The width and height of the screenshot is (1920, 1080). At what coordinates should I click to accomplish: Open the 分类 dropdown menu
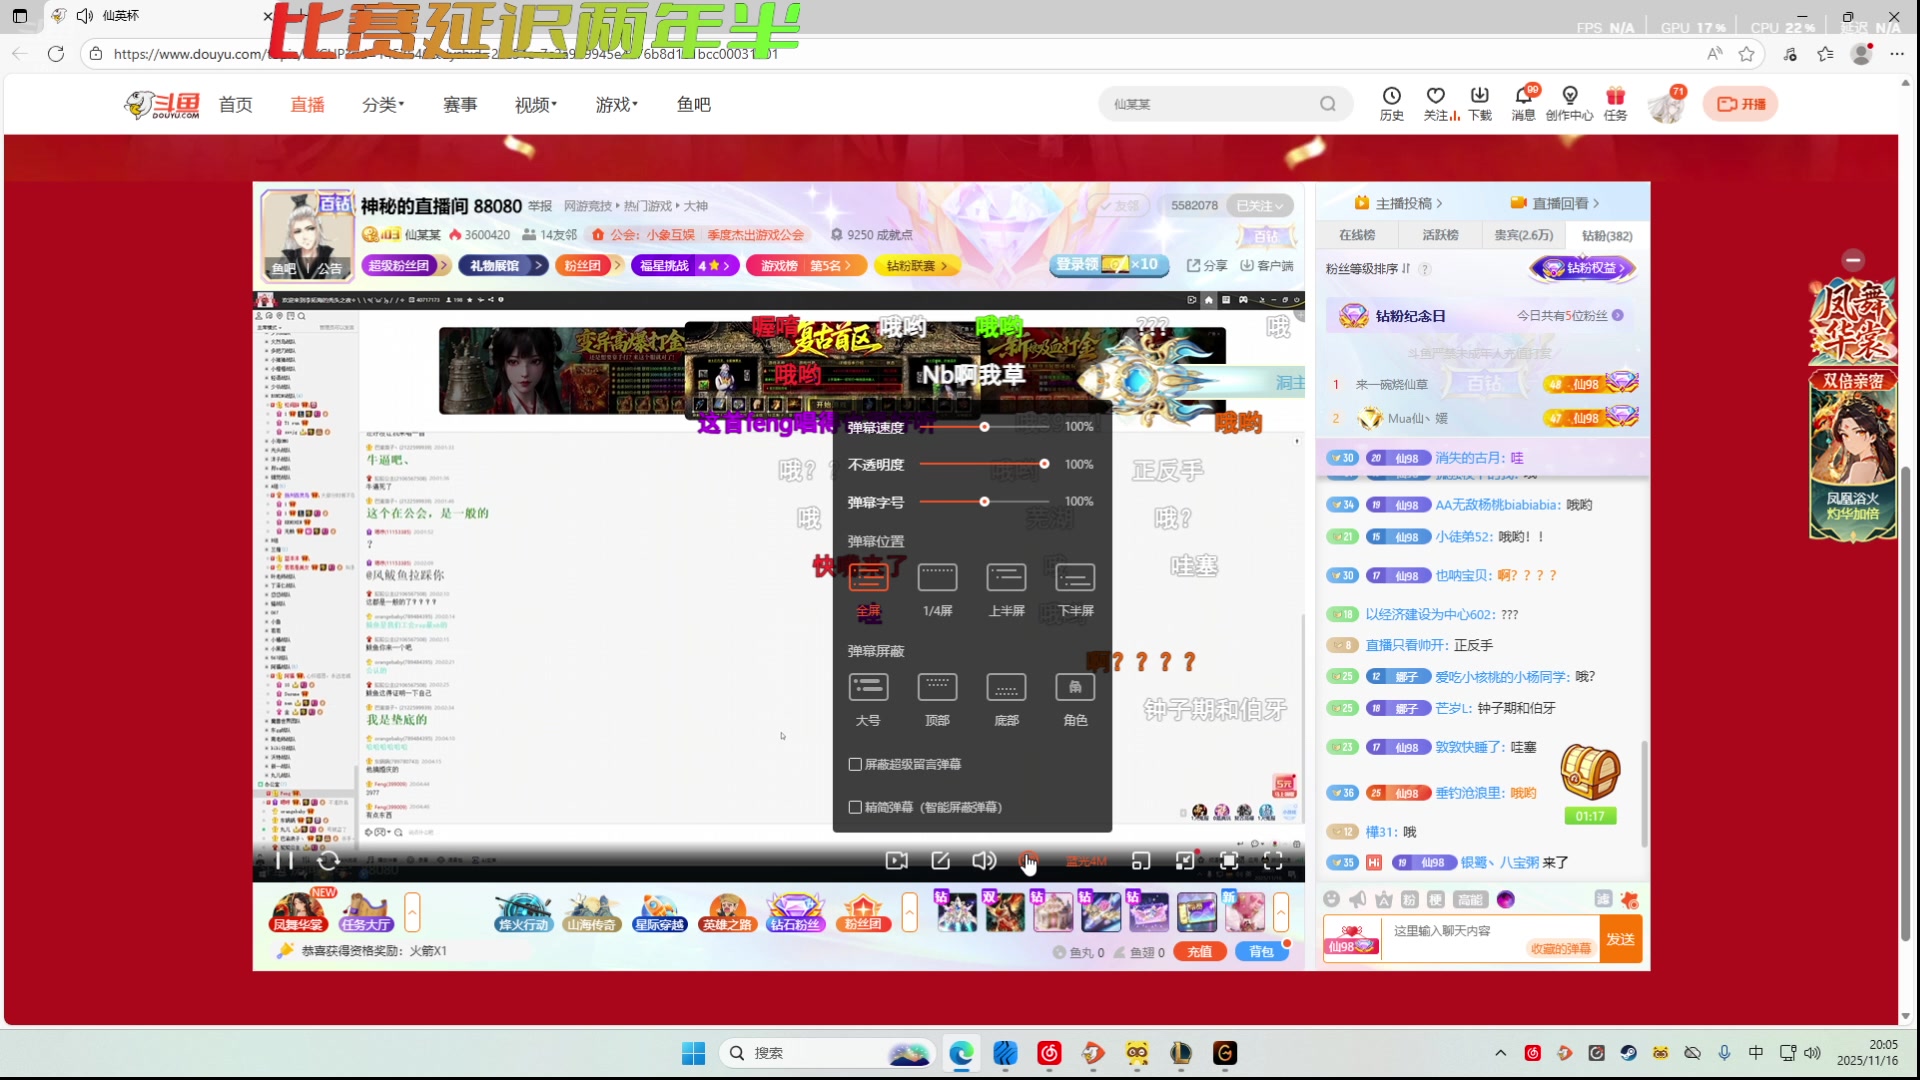point(383,104)
